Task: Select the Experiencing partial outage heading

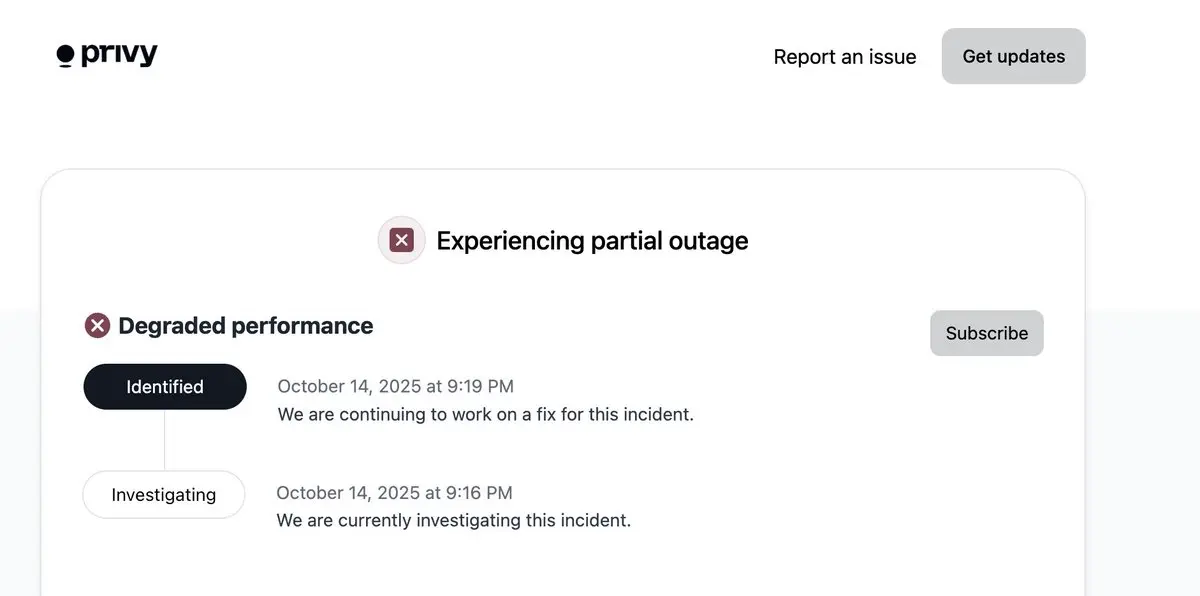Action: (x=592, y=241)
